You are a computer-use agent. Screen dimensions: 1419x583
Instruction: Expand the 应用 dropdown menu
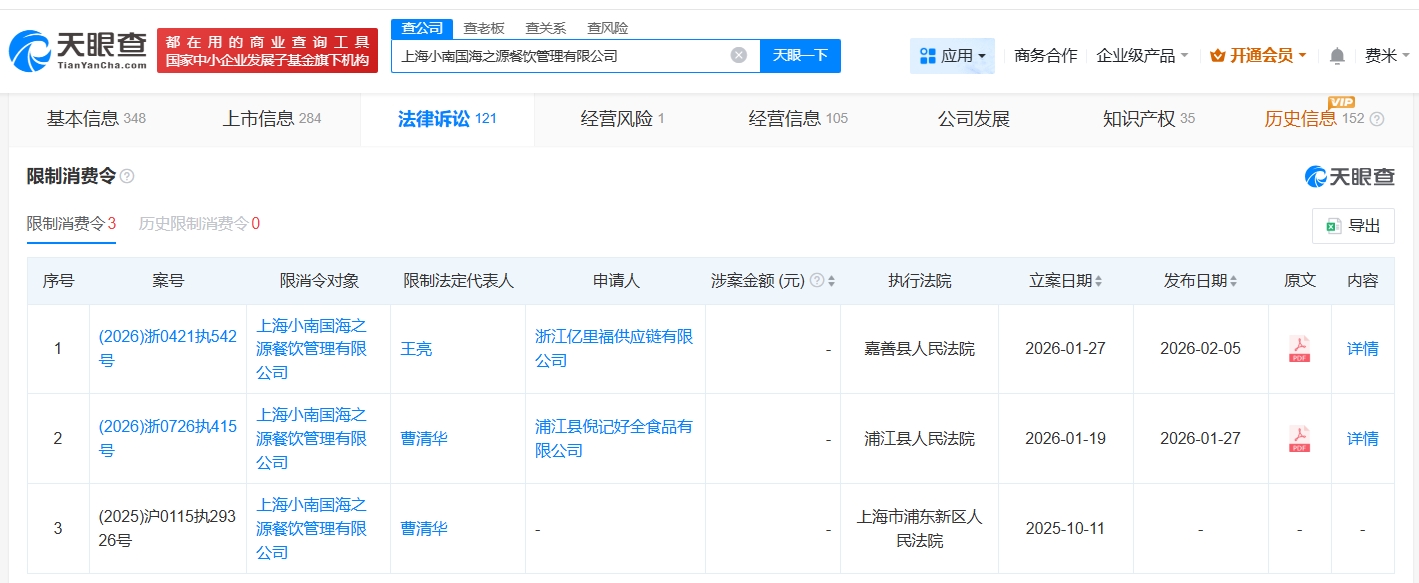tap(952, 56)
